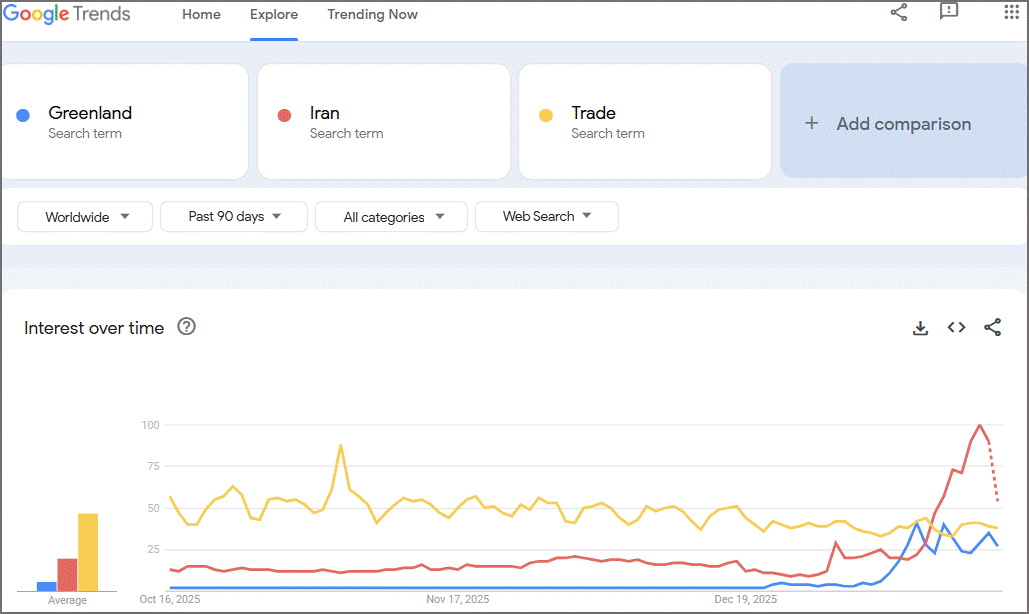Viewport: 1029px width, 614px height.
Task: Open help icon beside Interest over time
Action: (x=186, y=327)
